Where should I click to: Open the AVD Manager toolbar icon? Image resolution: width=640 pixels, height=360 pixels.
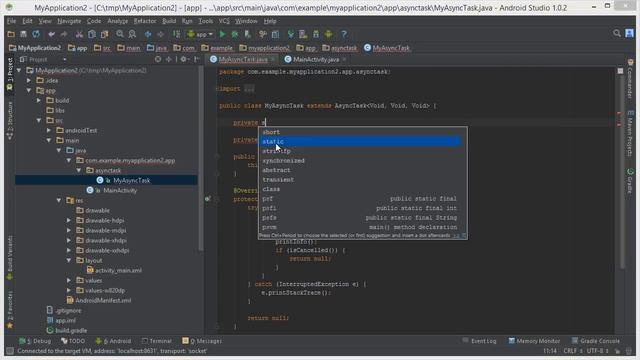(303, 34)
